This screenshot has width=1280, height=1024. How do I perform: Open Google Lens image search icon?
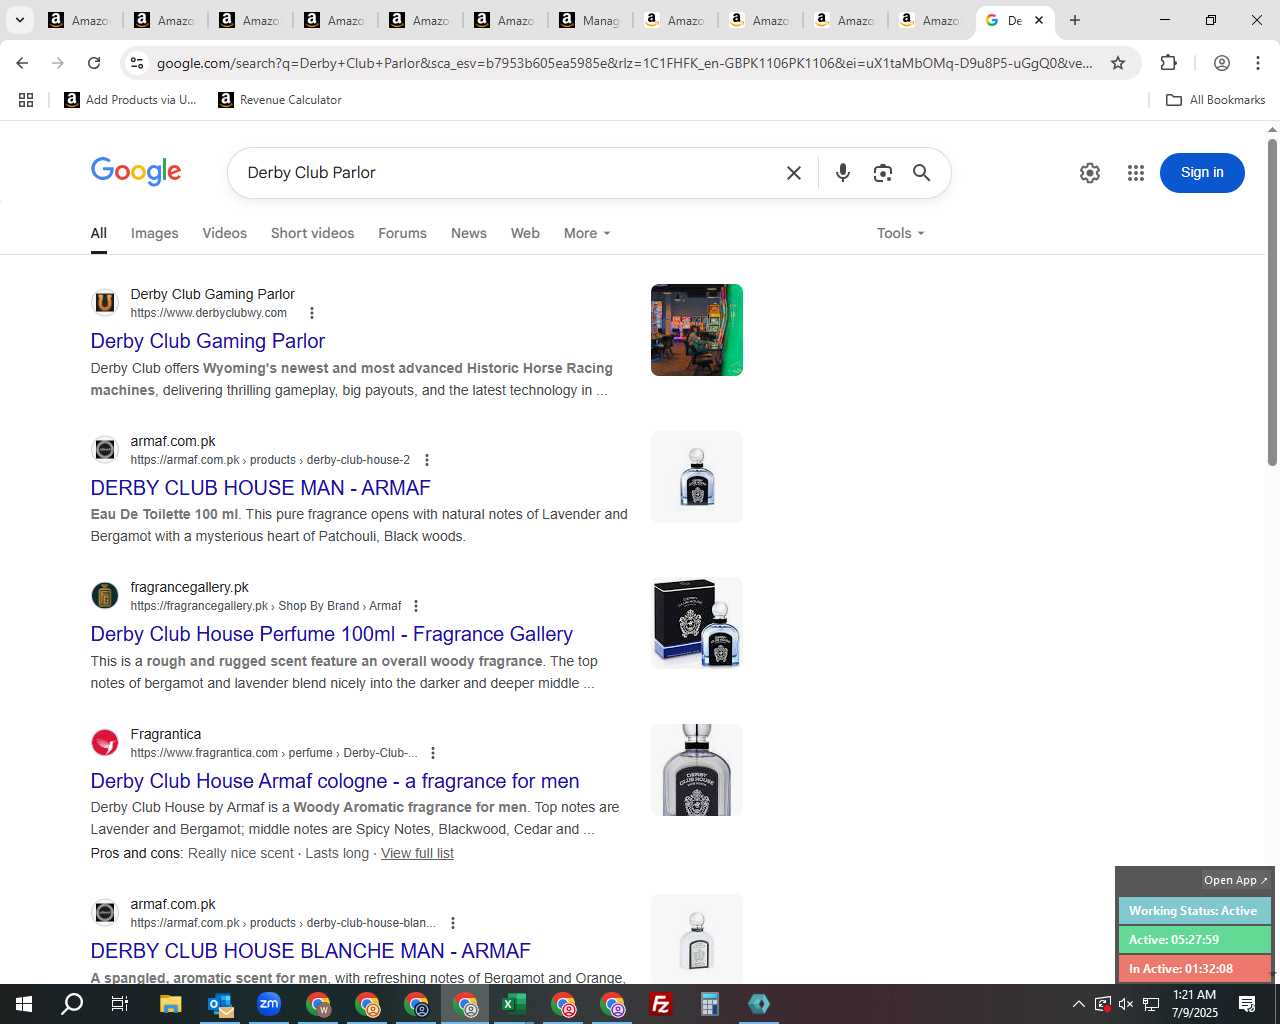tap(882, 173)
